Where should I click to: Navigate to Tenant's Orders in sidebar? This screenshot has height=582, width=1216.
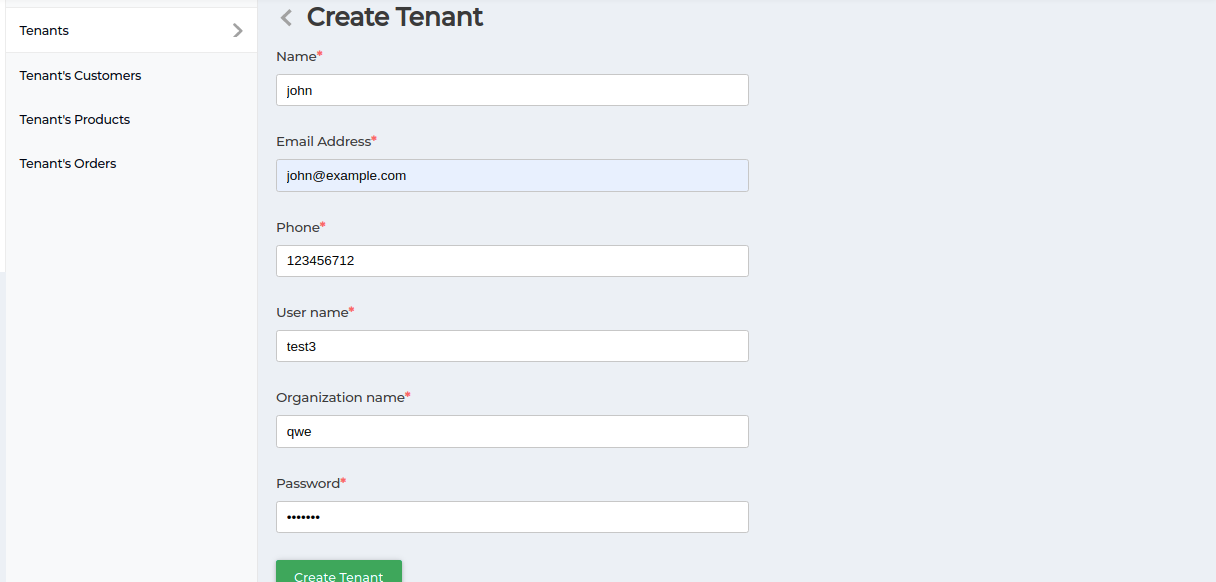coord(68,163)
